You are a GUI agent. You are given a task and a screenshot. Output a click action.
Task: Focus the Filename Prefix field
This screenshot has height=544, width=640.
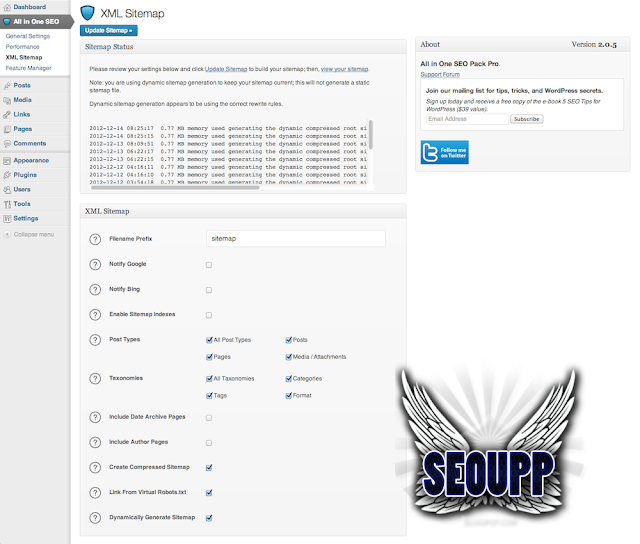(296, 239)
